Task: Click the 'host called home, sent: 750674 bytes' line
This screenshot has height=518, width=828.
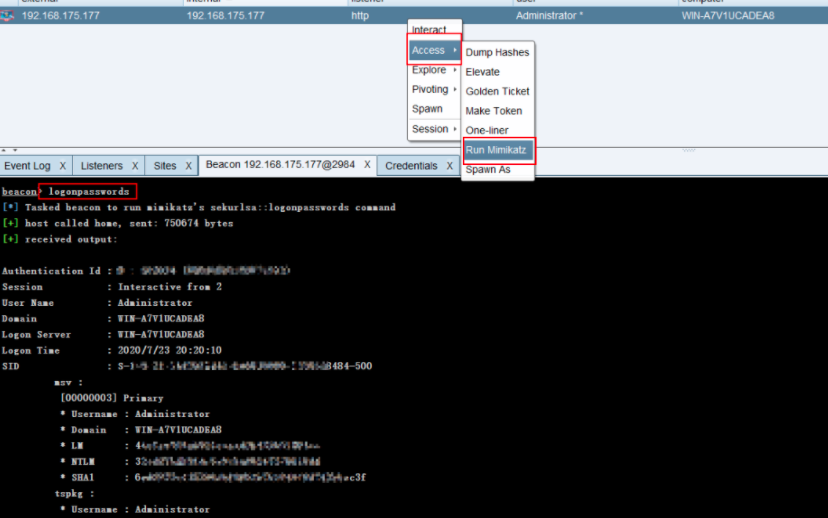Action: pos(129,223)
